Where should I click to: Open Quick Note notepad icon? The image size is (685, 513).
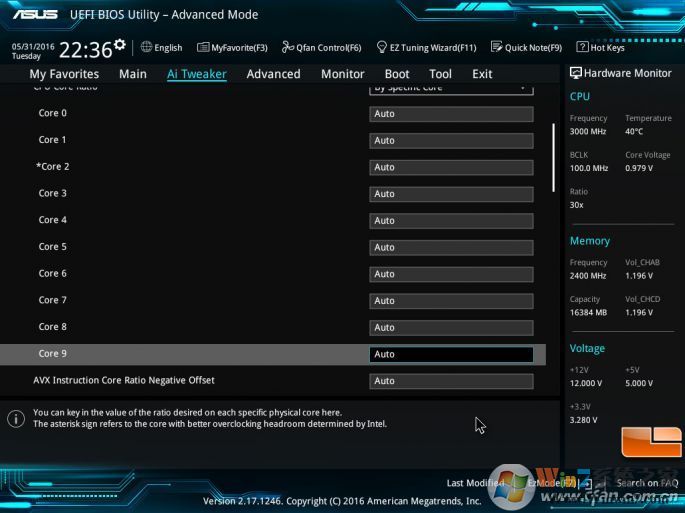coord(497,47)
